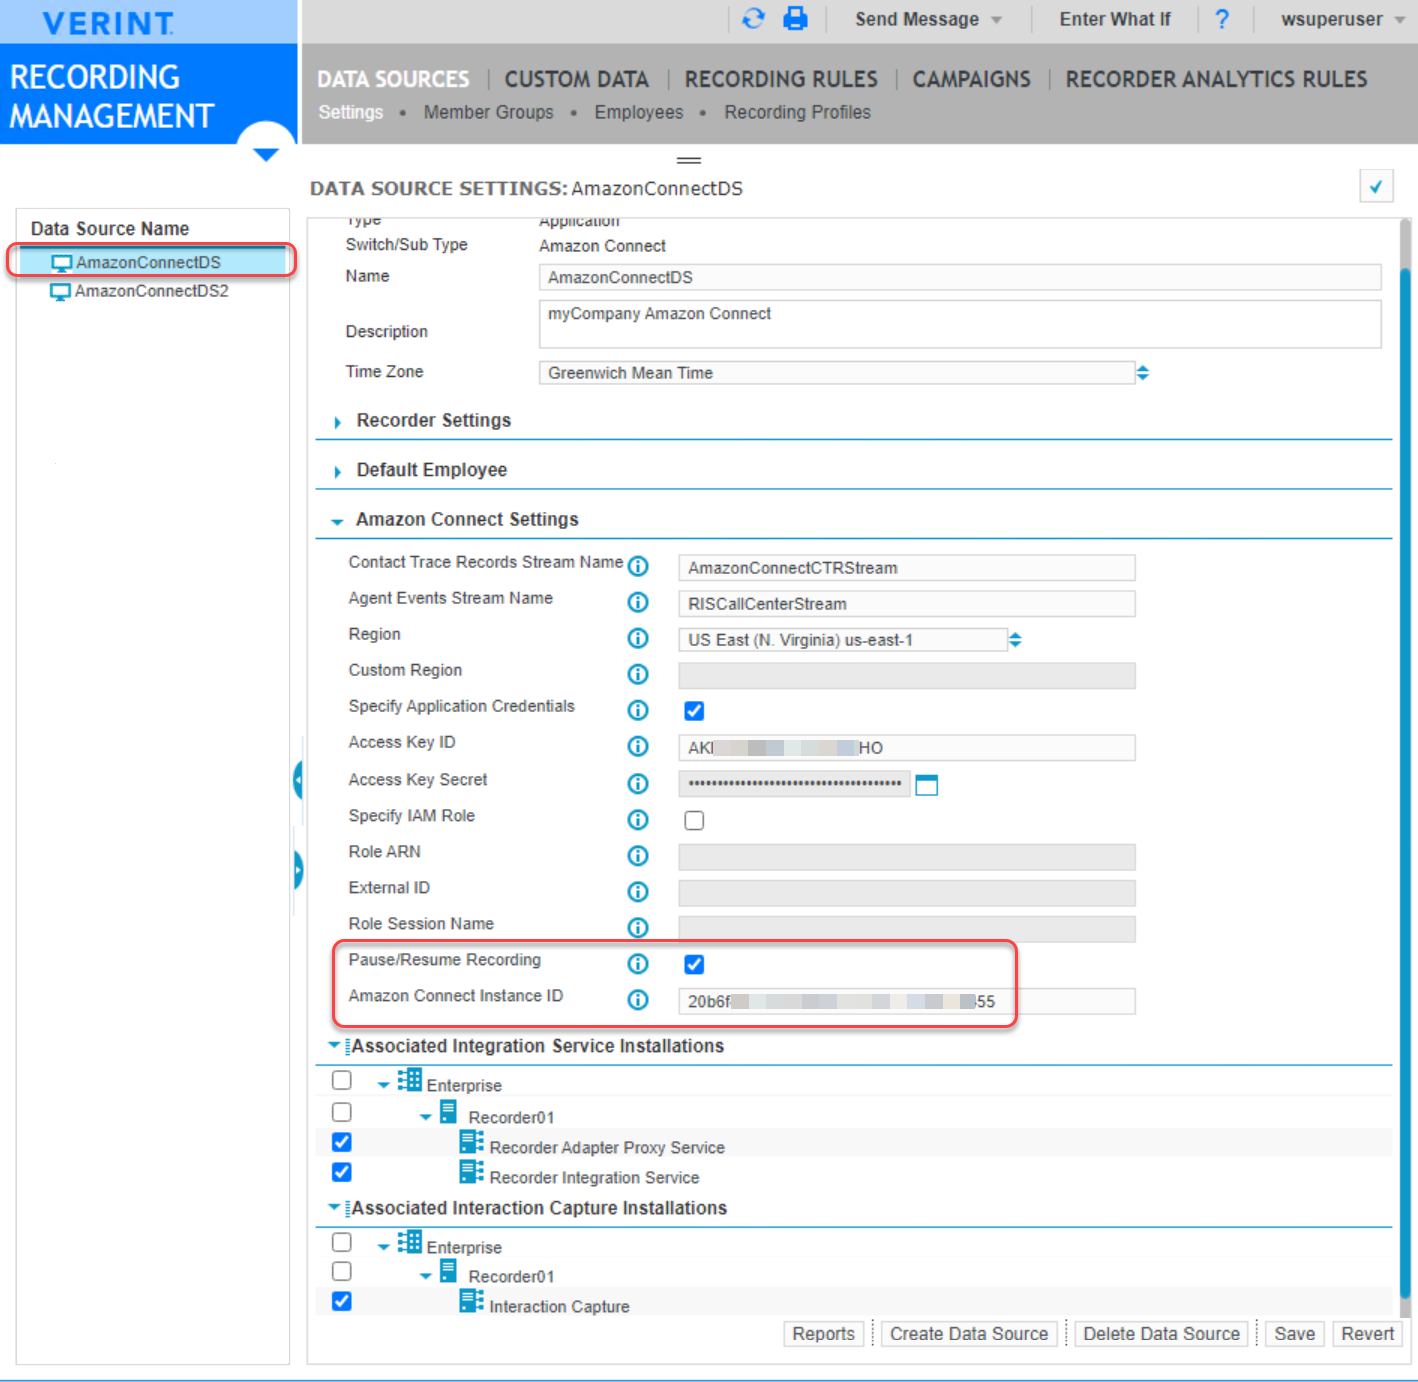Show info icon for Region field
This screenshot has width=1418, height=1382.
tap(638, 638)
